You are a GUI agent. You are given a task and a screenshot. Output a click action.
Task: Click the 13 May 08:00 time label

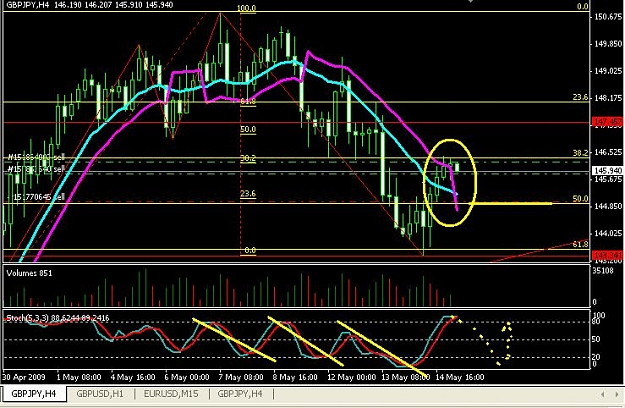pyautogui.click(x=406, y=377)
